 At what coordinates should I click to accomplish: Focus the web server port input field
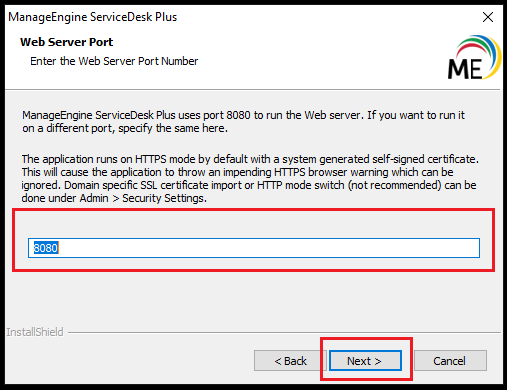(254, 248)
